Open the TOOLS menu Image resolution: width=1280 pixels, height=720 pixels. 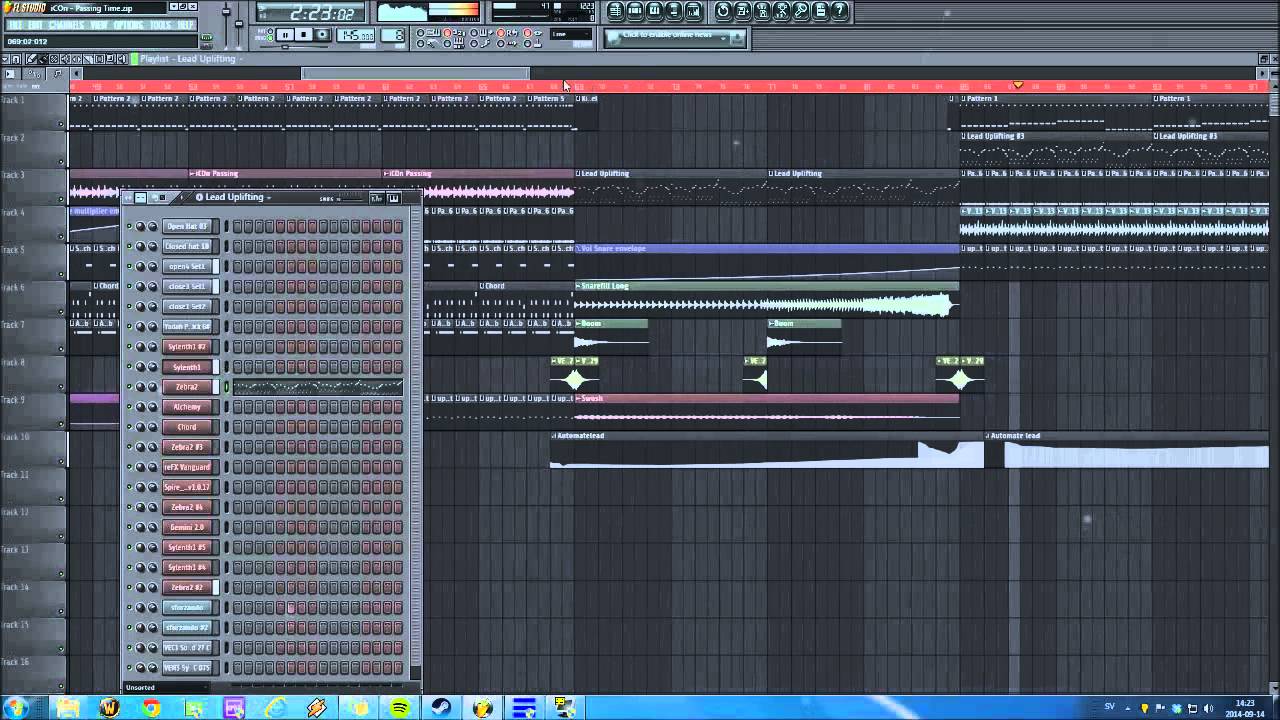tap(160, 25)
